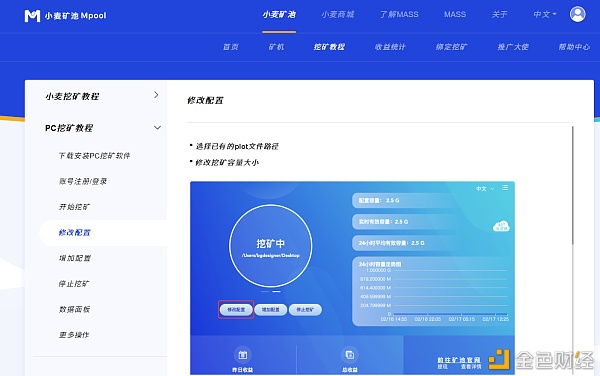Expand the 小麦挖矿教程 chevron

click(x=156, y=95)
